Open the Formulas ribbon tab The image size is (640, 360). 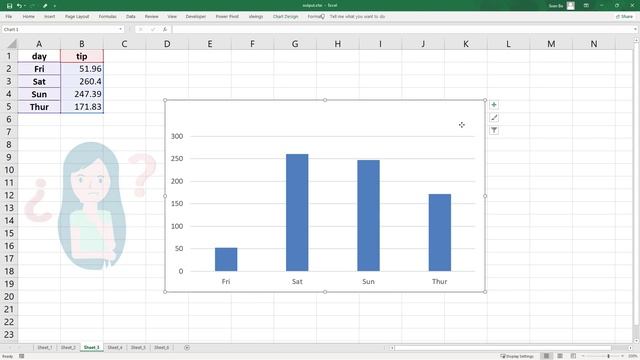click(x=107, y=16)
